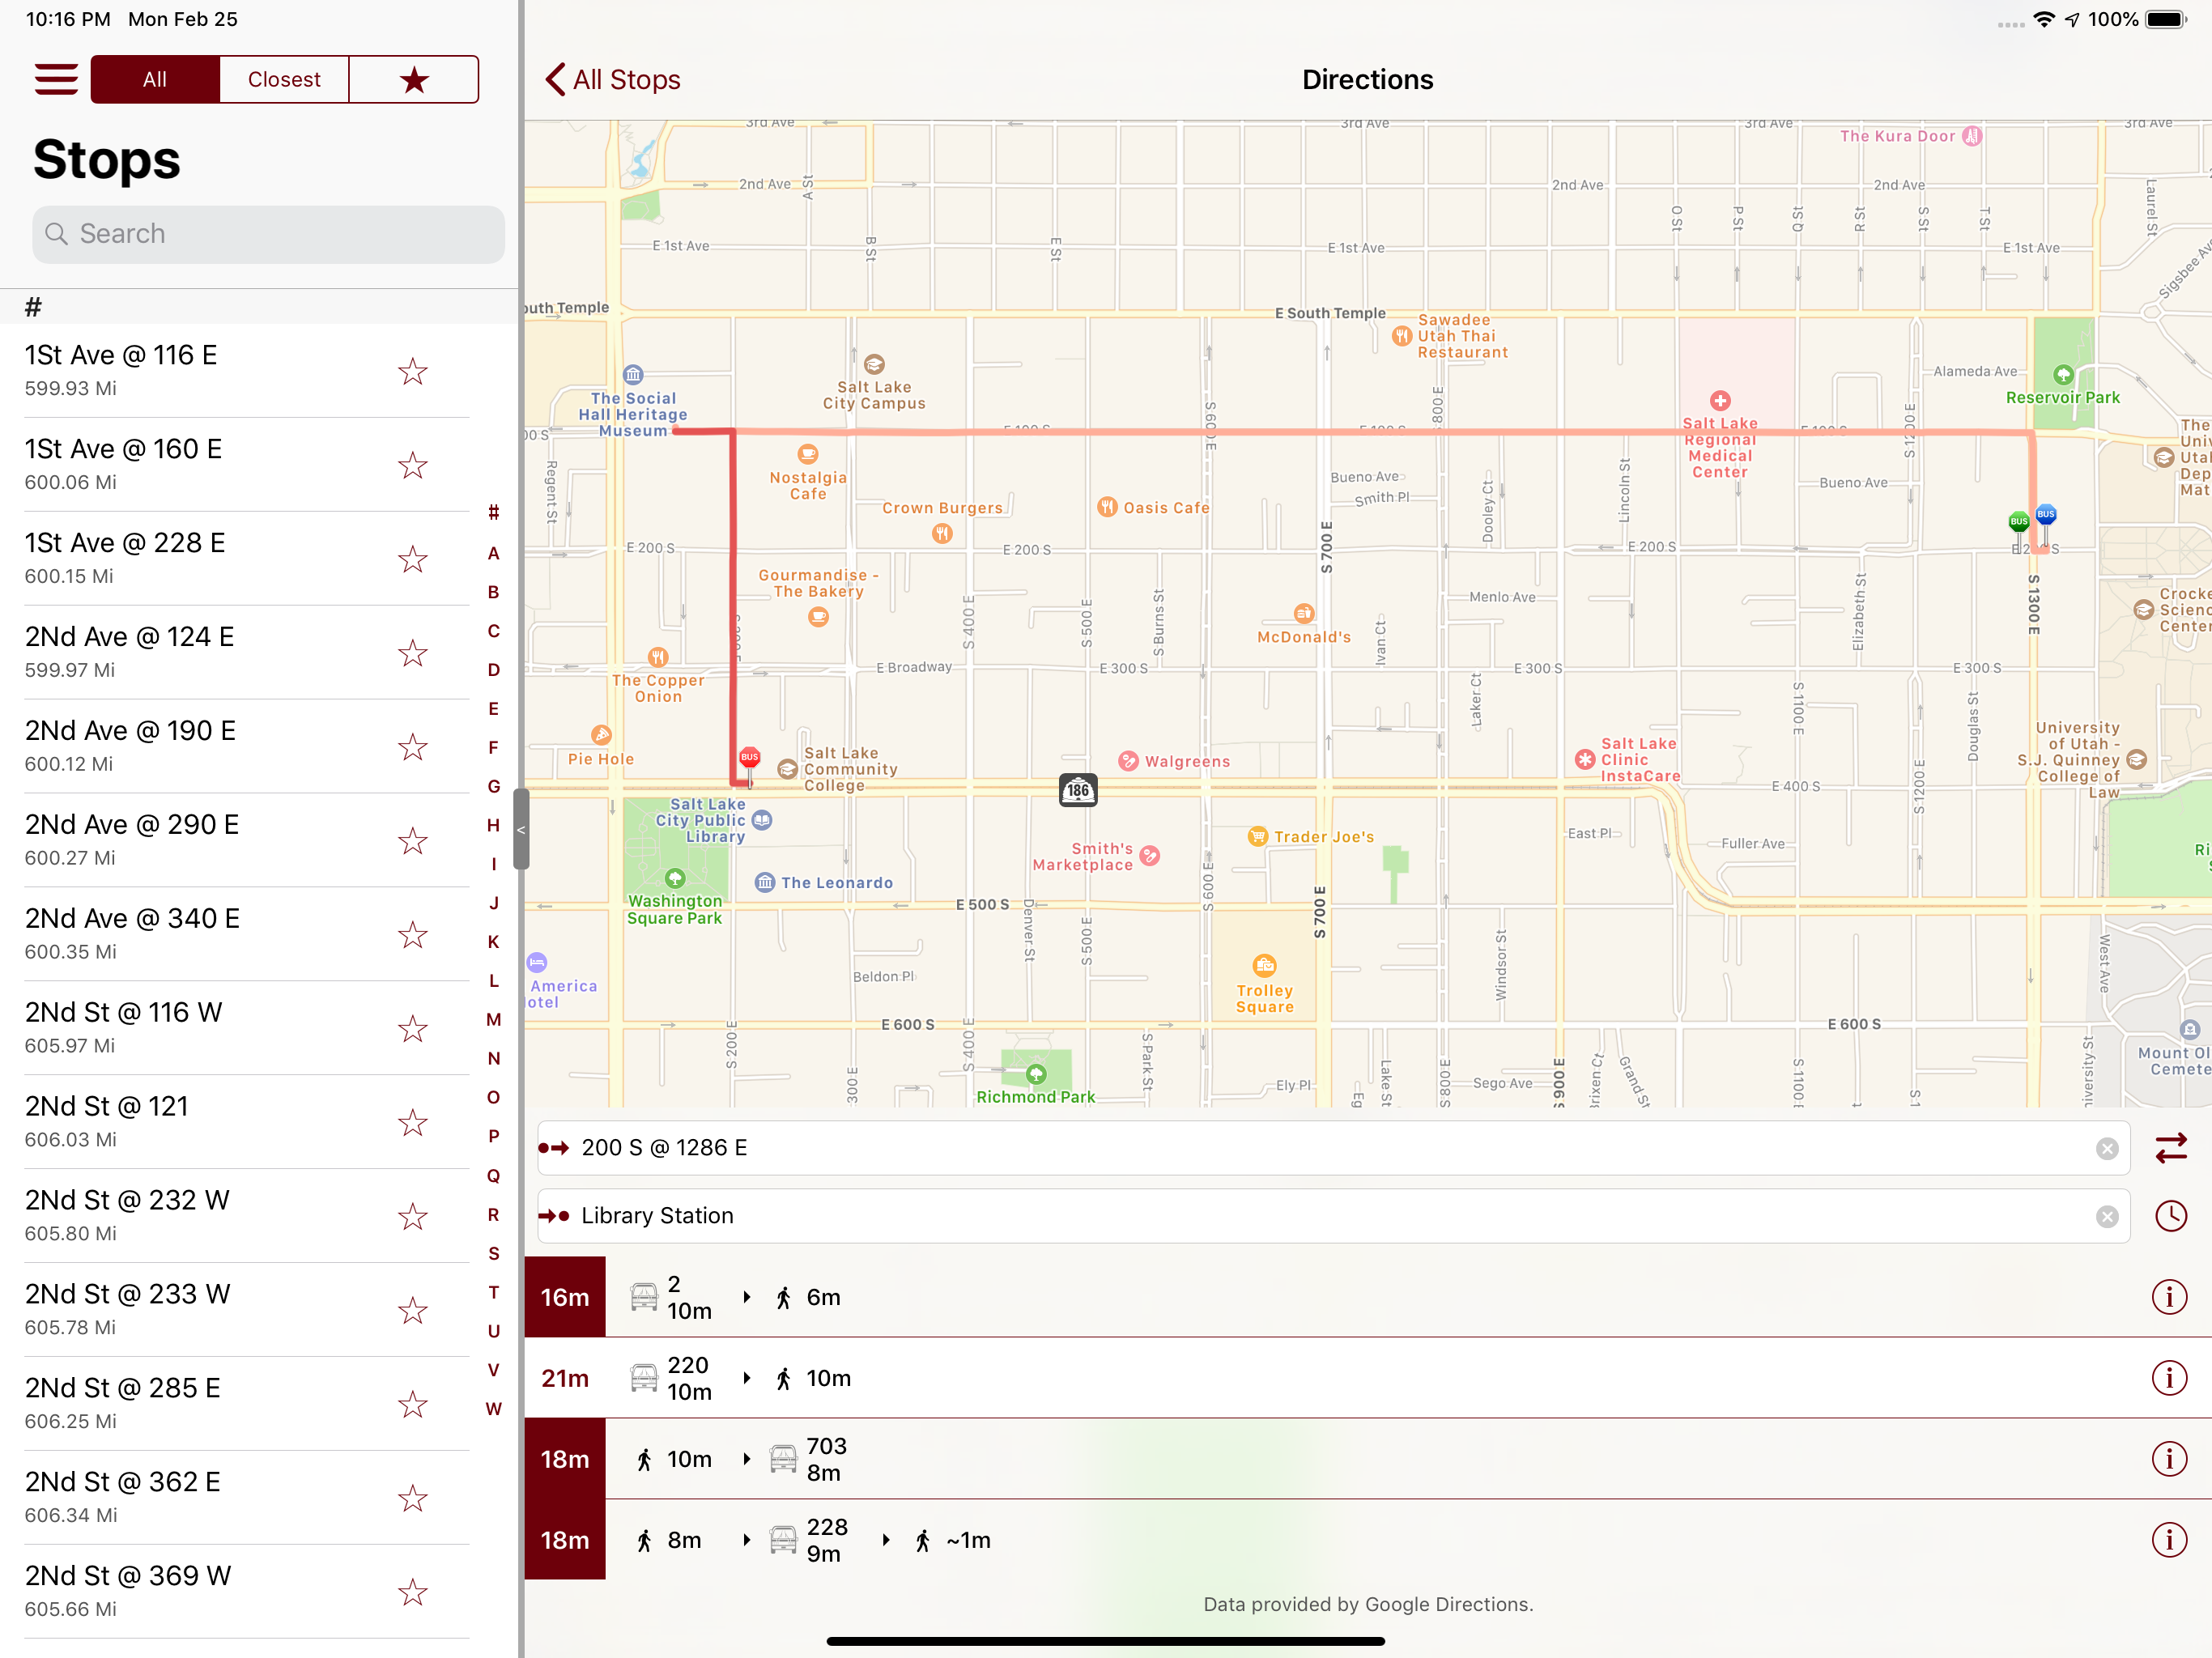Swap origin and destination
2212x1658 pixels.
pos(2171,1148)
